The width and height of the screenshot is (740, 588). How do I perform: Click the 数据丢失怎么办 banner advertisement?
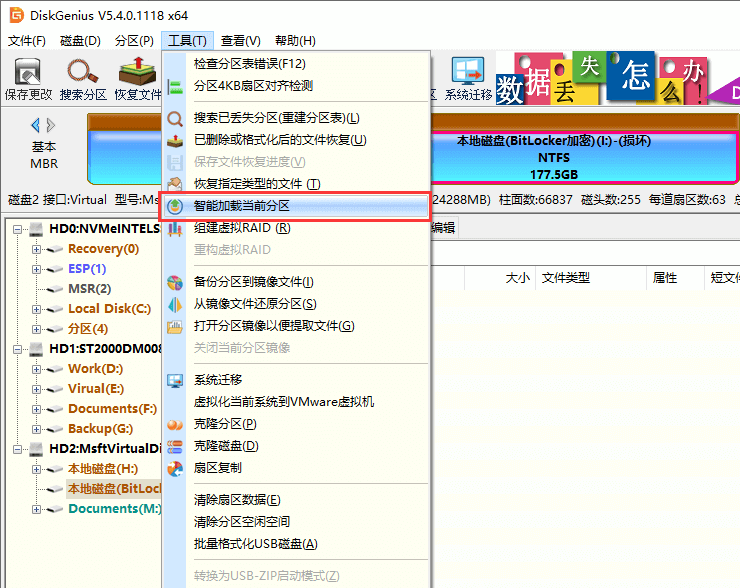(x=617, y=78)
